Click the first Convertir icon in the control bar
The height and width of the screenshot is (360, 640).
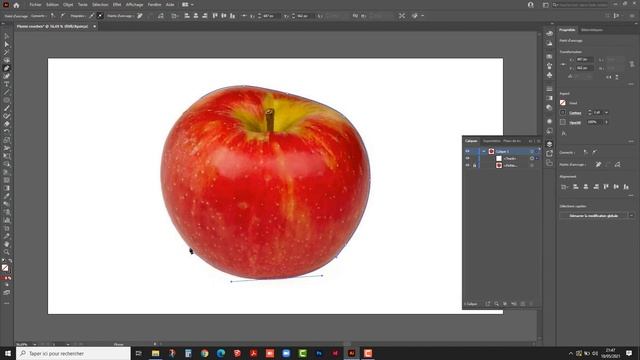pyautogui.click(x=53, y=16)
